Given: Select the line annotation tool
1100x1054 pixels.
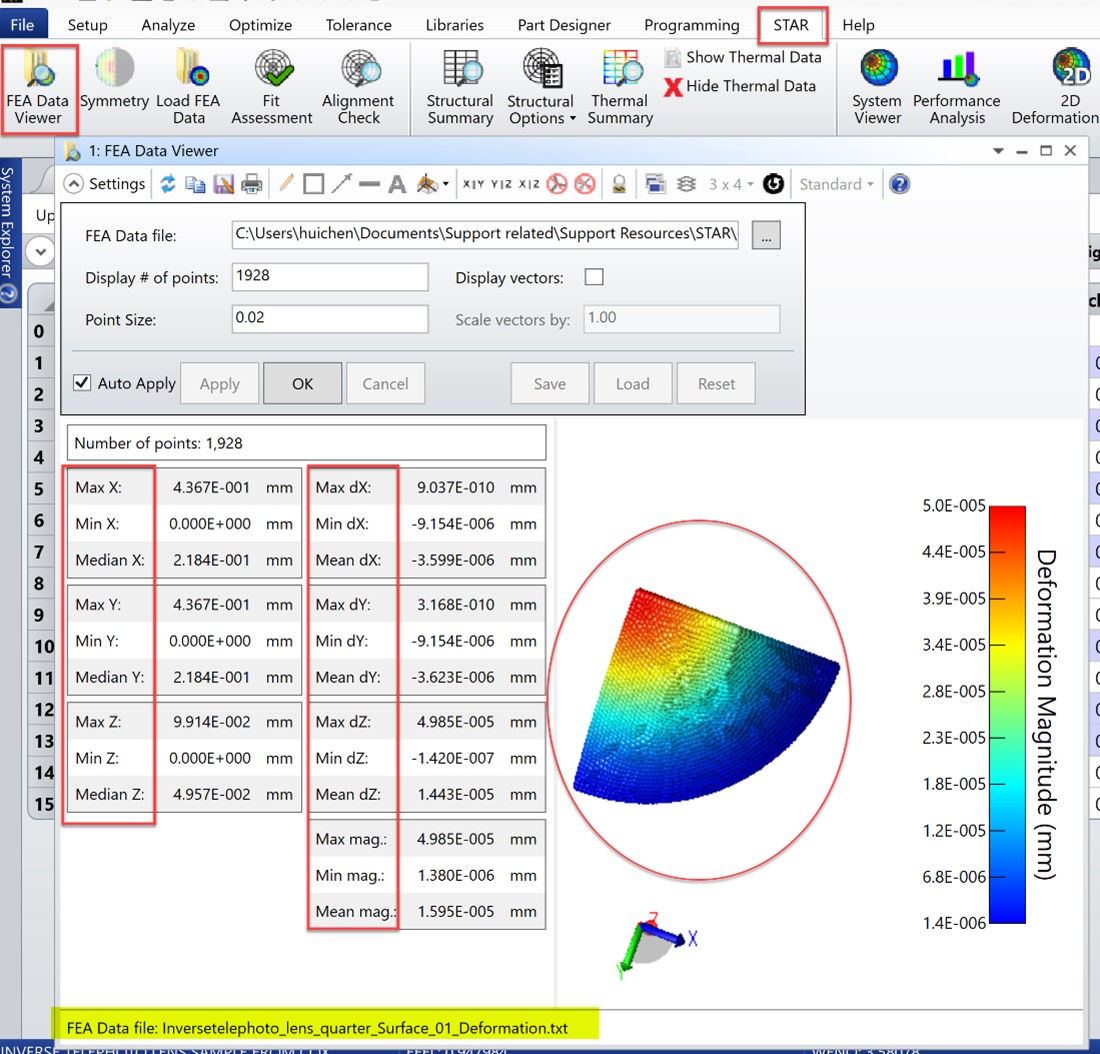Looking at the screenshot, I should tap(369, 185).
